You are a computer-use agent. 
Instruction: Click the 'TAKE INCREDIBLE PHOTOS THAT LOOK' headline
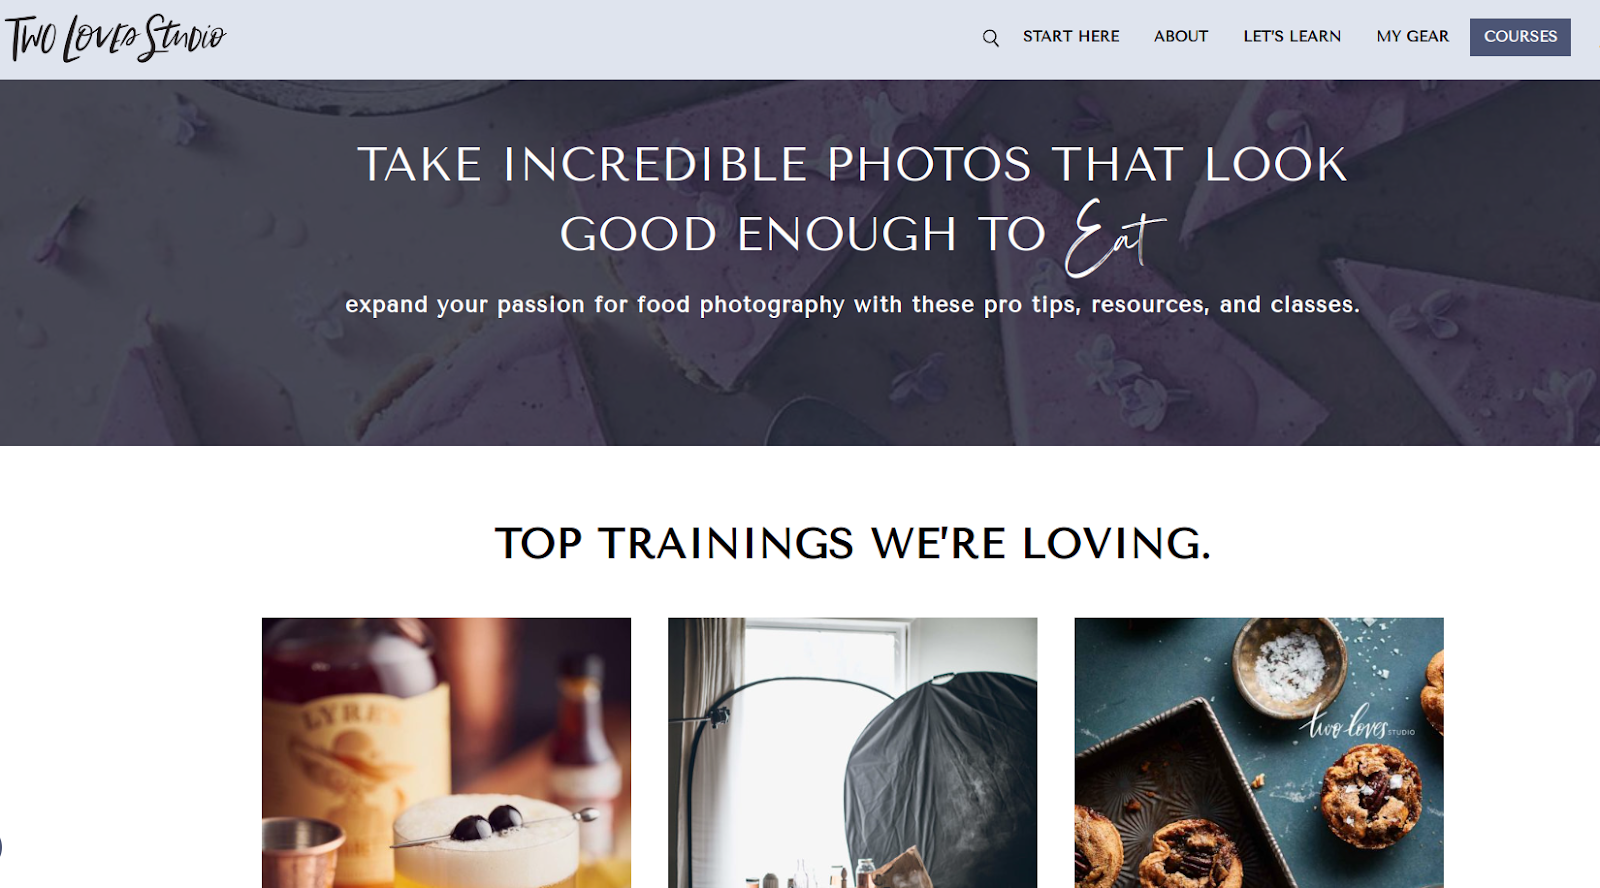pos(853,165)
